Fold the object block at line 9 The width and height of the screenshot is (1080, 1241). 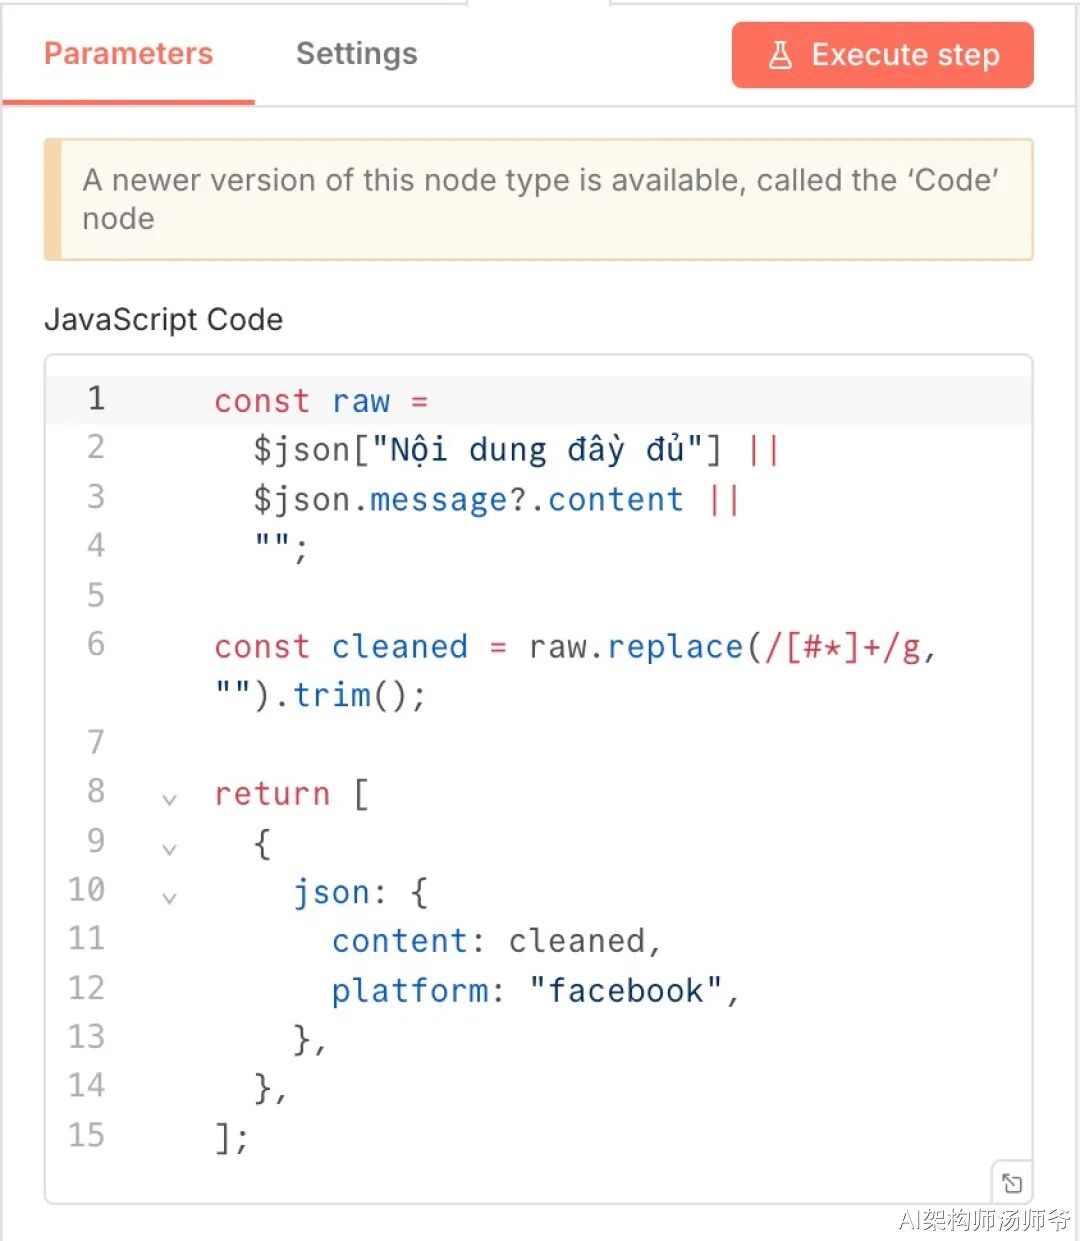pos(169,848)
